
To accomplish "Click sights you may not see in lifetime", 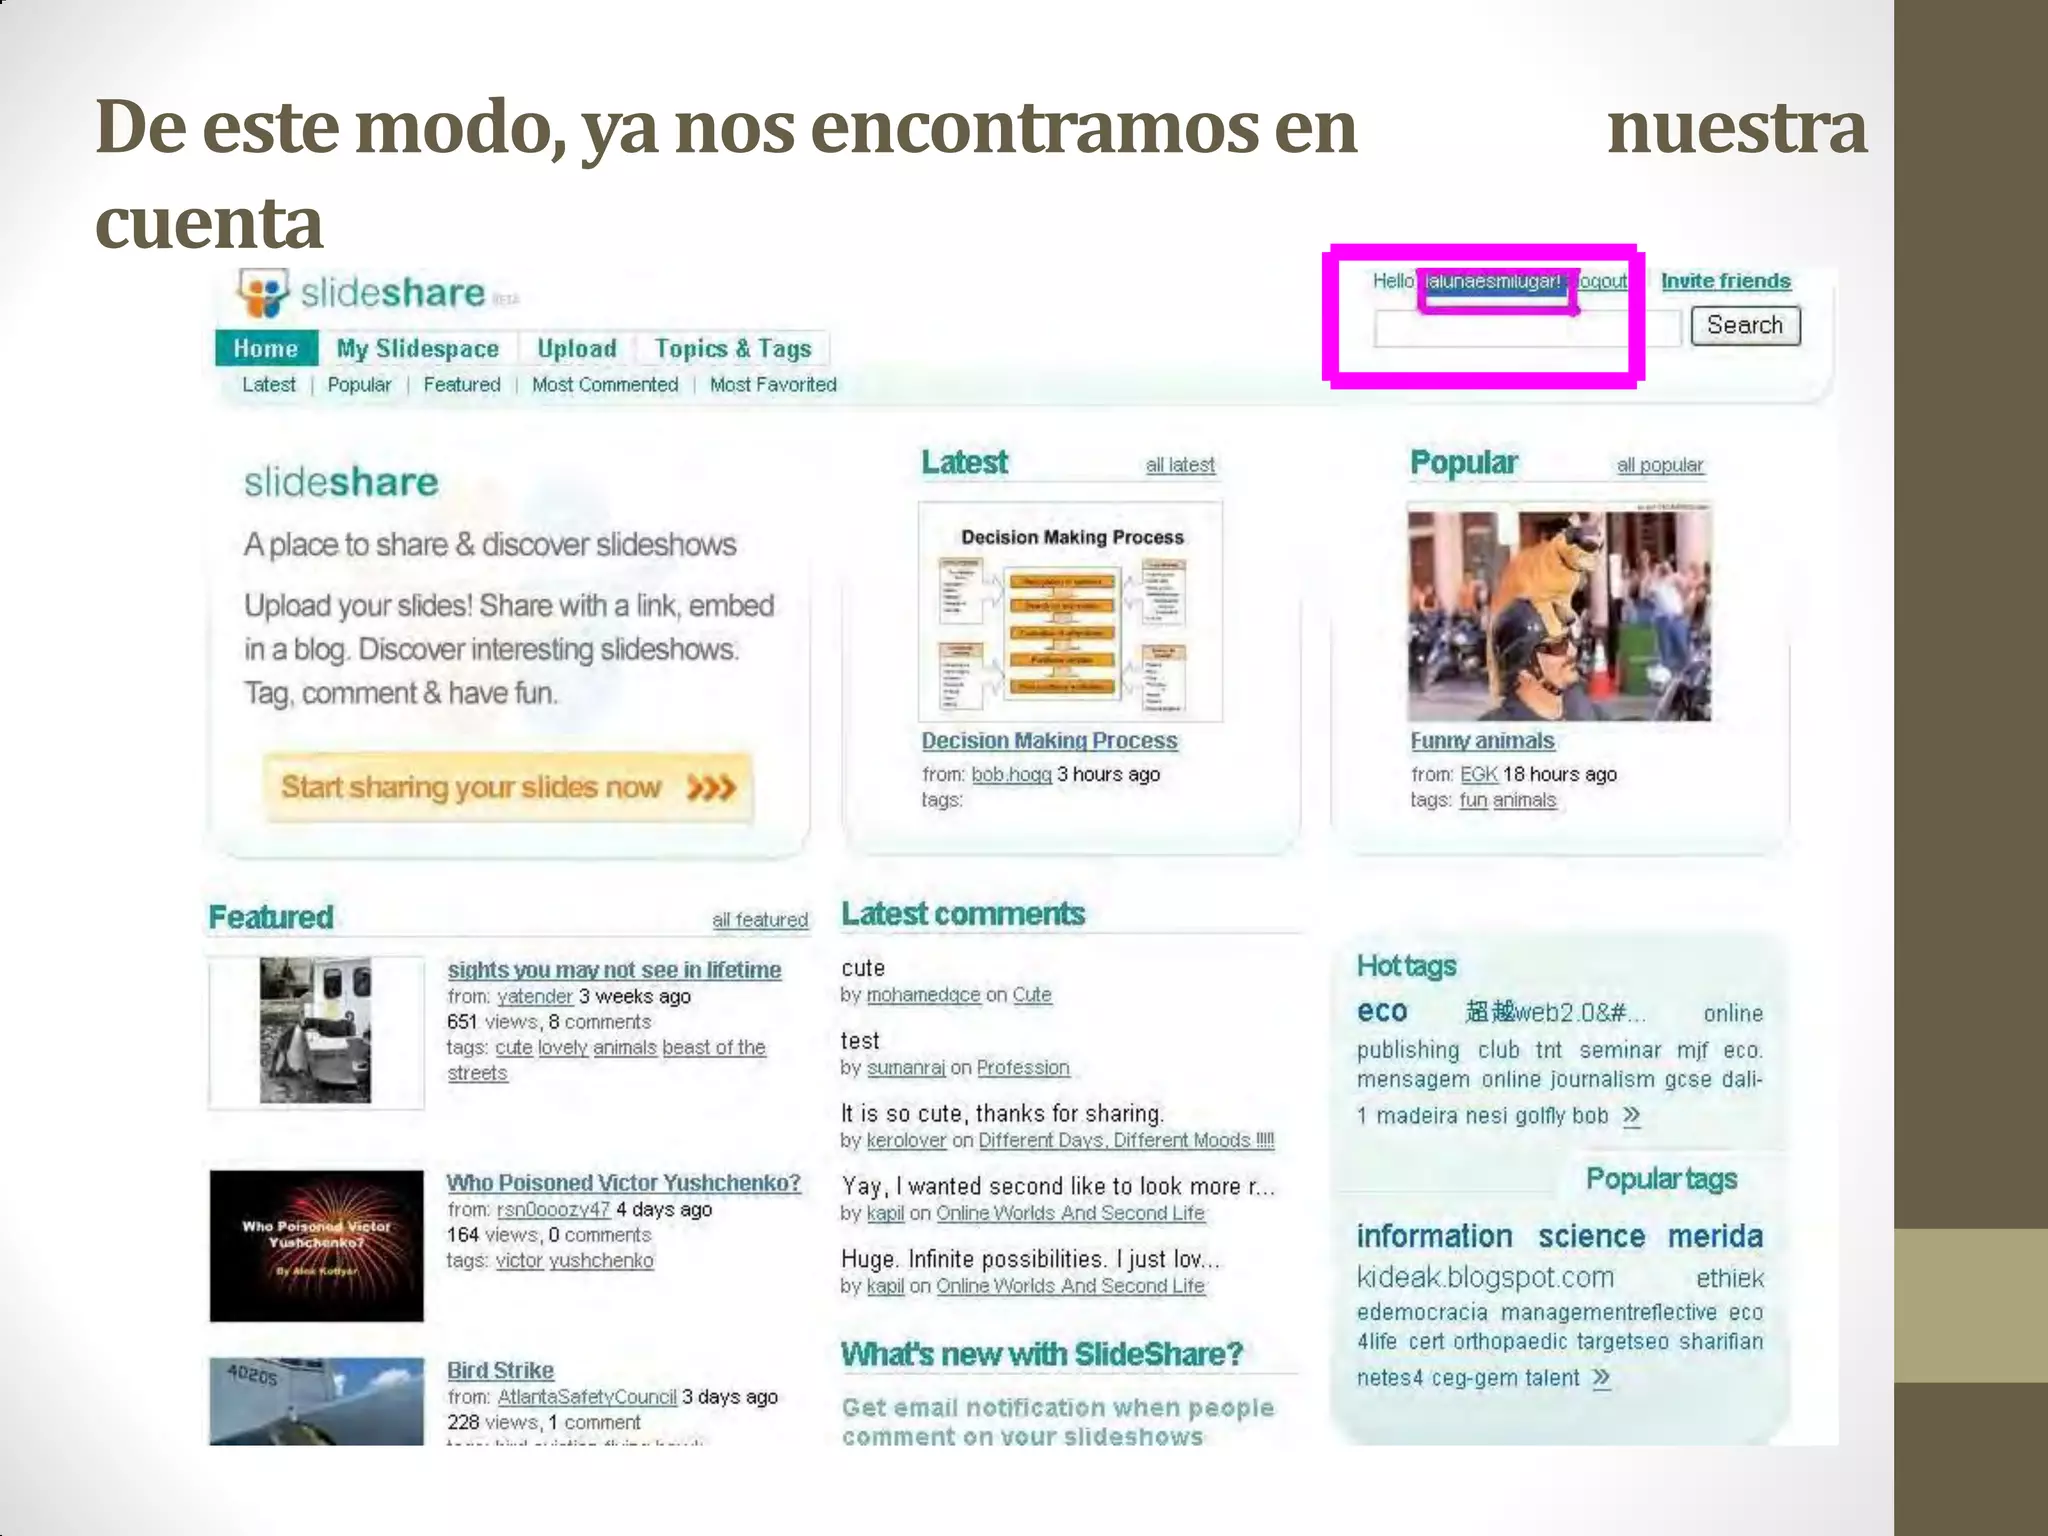I will tap(614, 970).
